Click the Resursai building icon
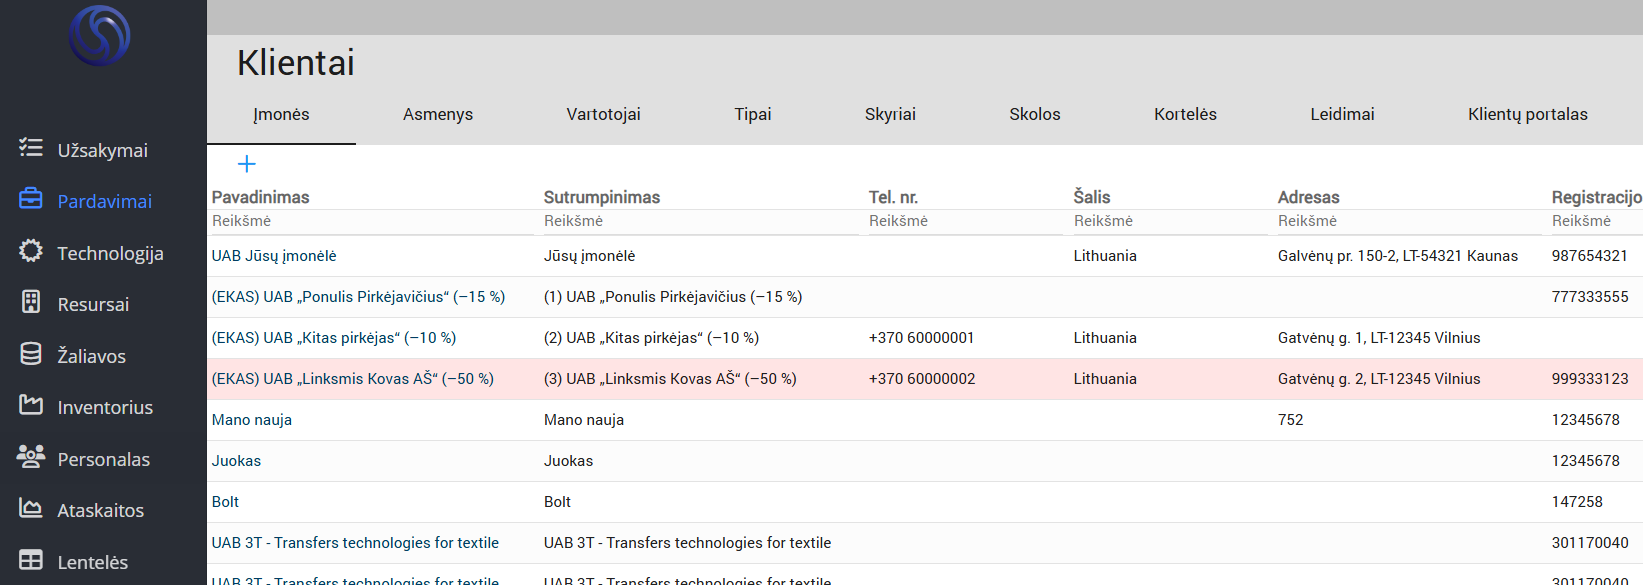 click(31, 303)
